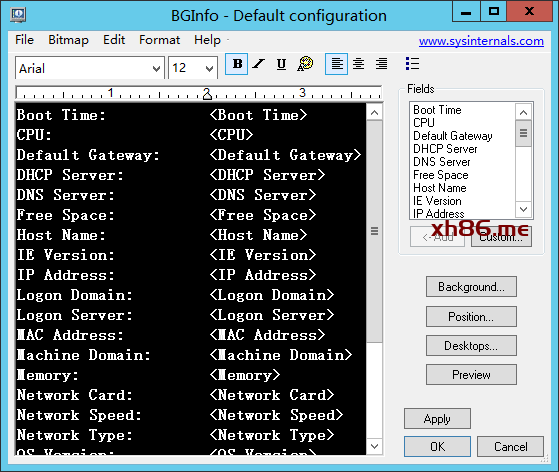This screenshot has width=559, height=472.
Task: Open the font size 12 dropdown
Action: coord(209,68)
